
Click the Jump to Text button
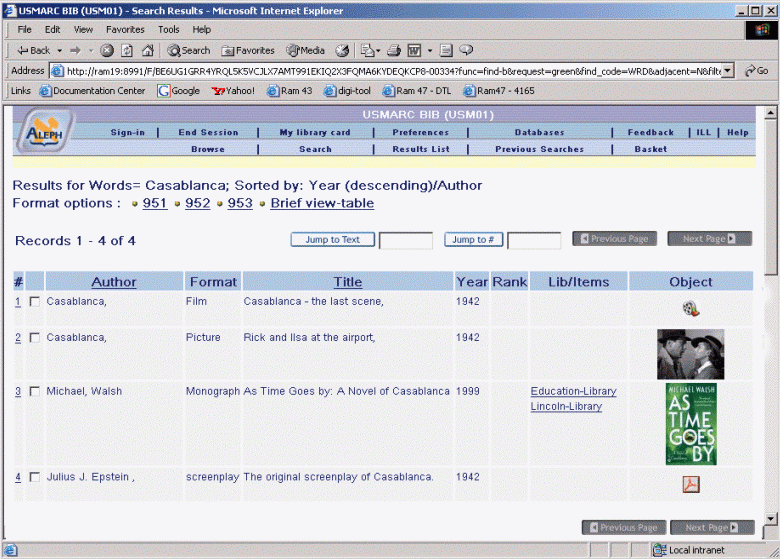(332, 240)
